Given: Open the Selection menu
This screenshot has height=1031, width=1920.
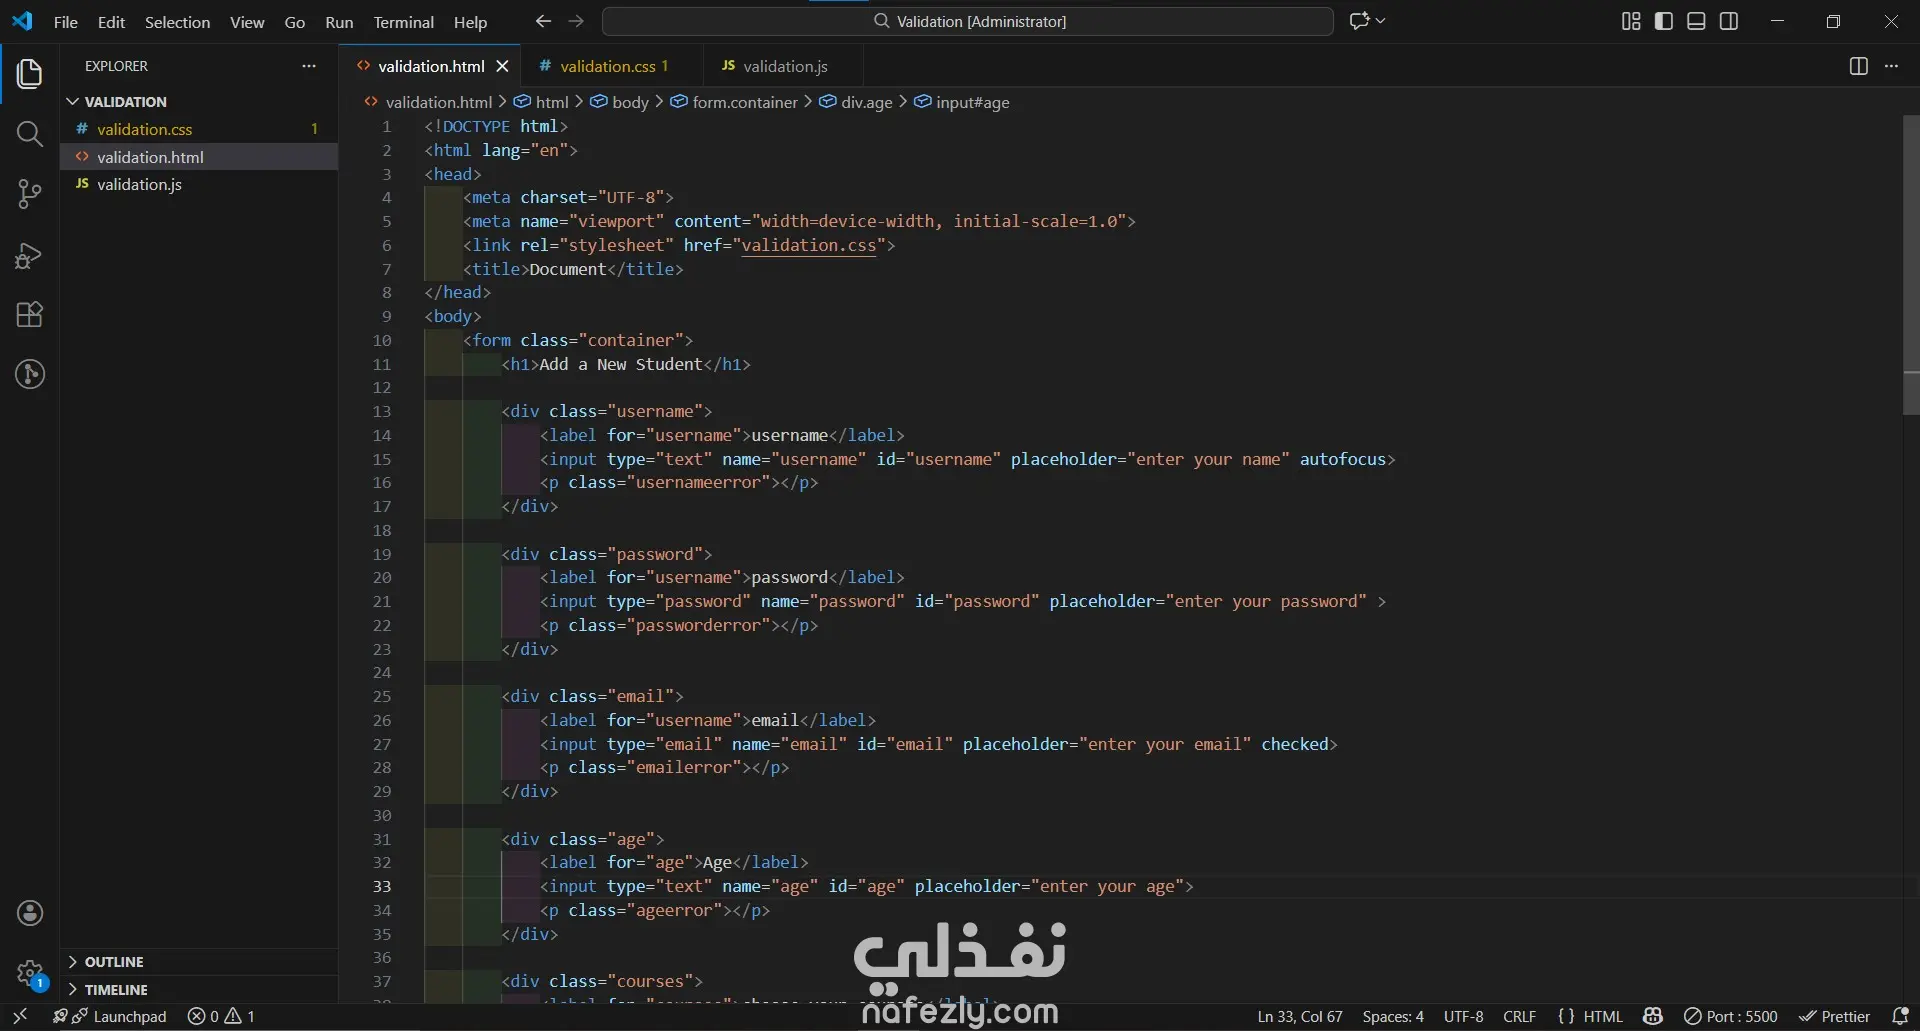Looking at the screenshot, I should 177,21.
